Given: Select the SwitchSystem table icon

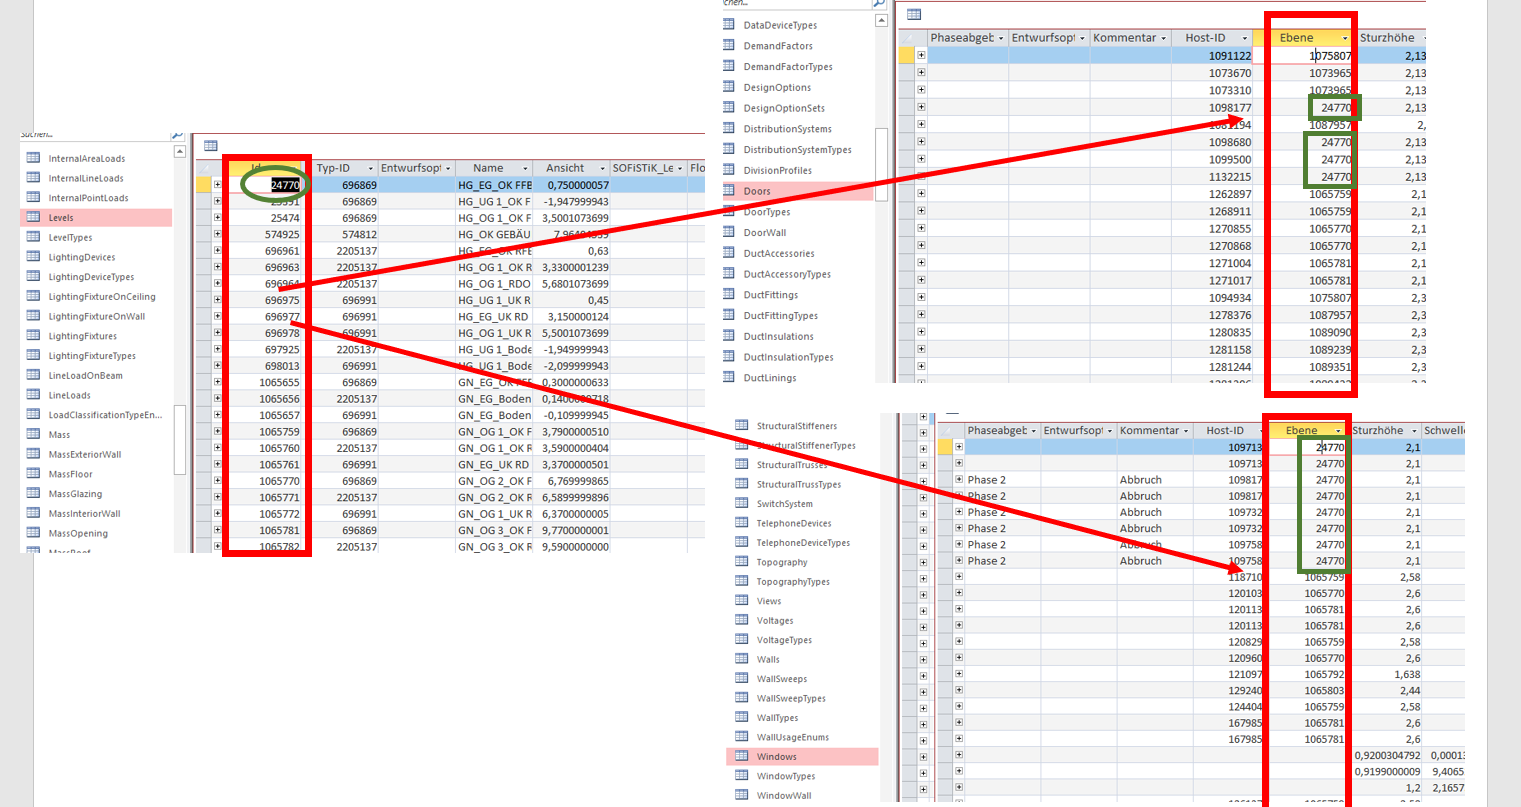Looking at the screenshot, I should 742,503.
